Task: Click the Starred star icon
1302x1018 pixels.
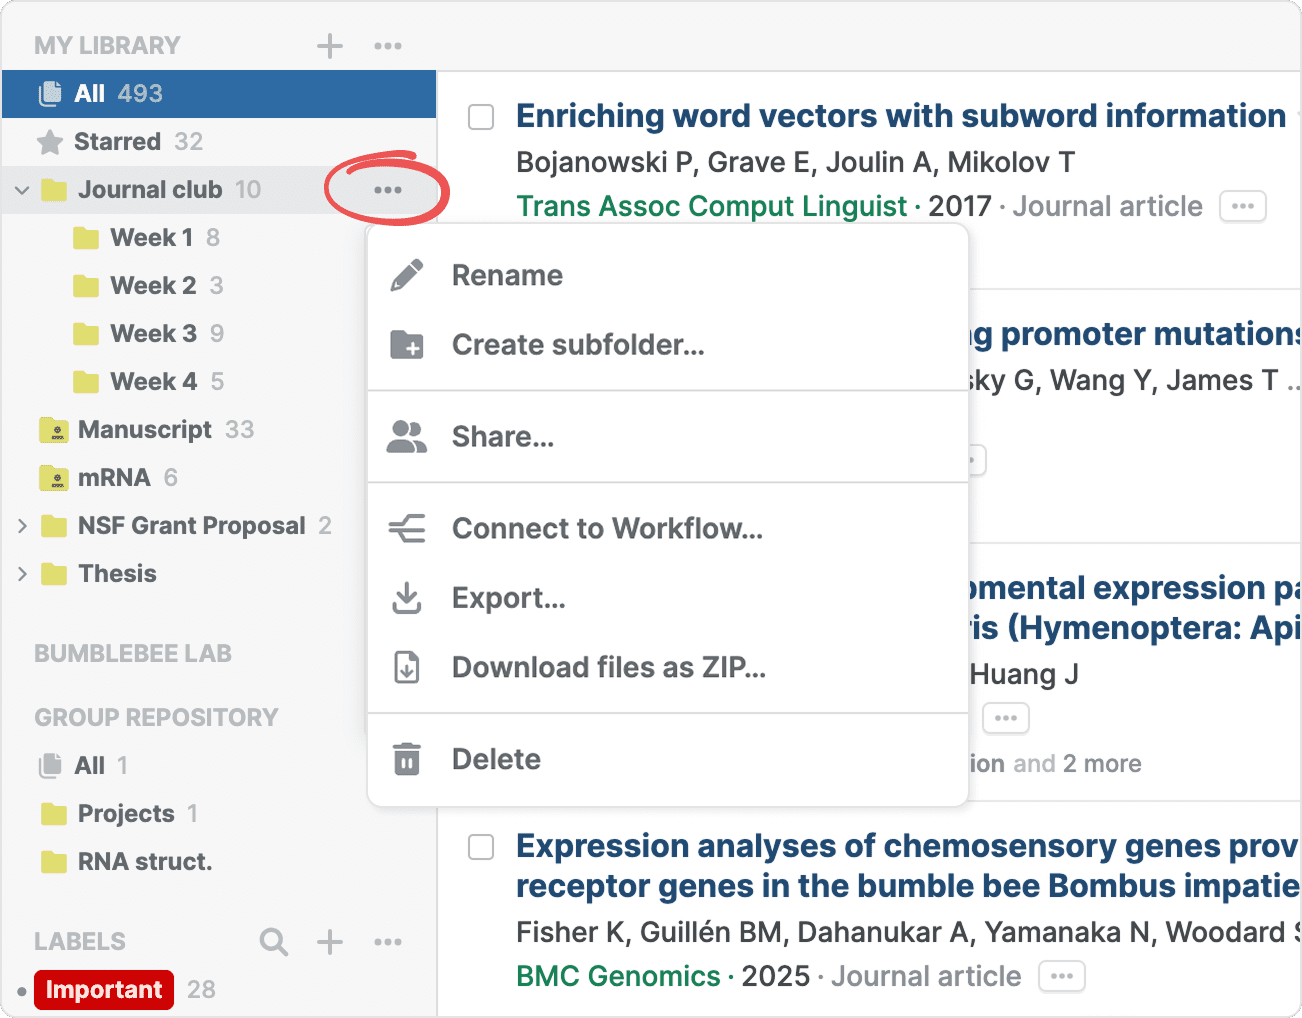Action: (49, 142)
